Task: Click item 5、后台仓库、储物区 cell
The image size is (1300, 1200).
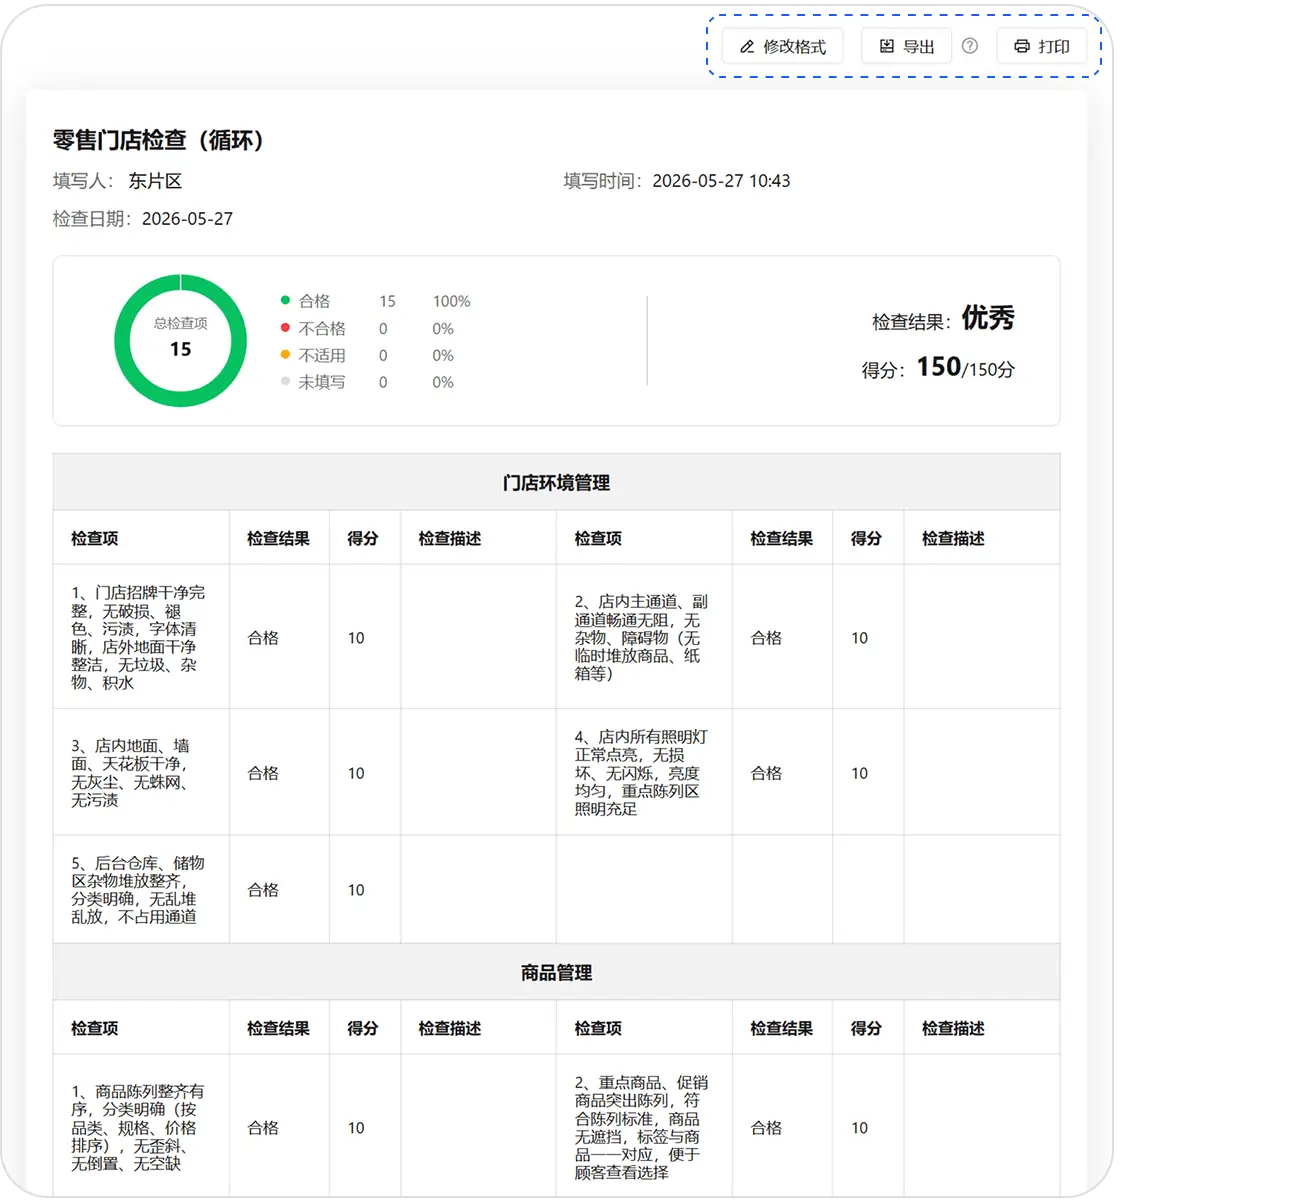Action: [x=141, y=889]
